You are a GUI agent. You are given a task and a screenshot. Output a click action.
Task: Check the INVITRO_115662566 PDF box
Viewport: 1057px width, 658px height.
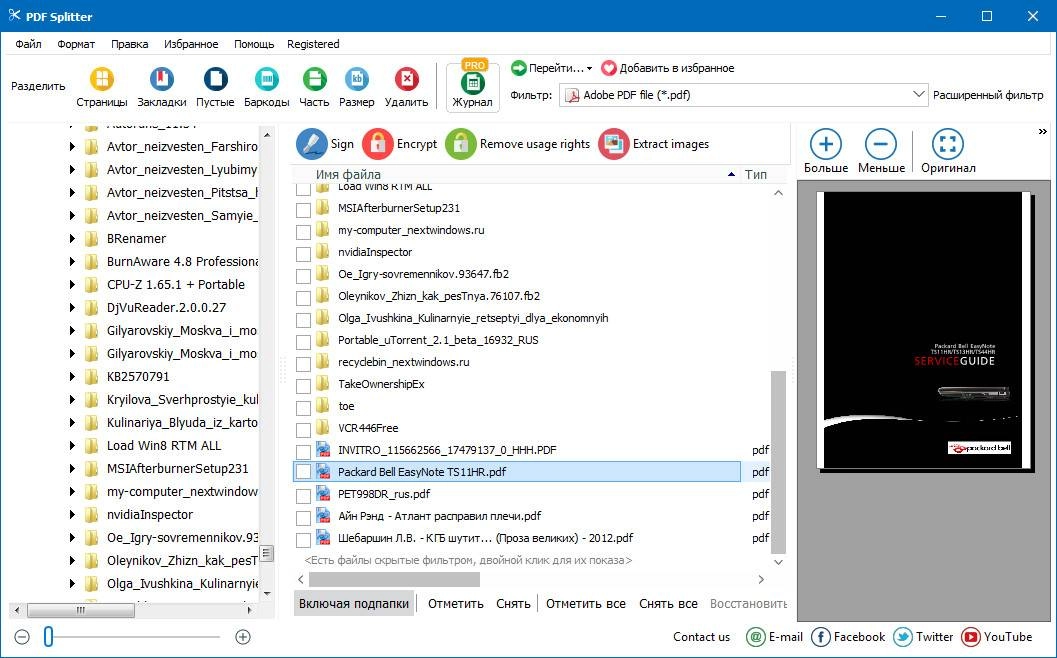303,450
